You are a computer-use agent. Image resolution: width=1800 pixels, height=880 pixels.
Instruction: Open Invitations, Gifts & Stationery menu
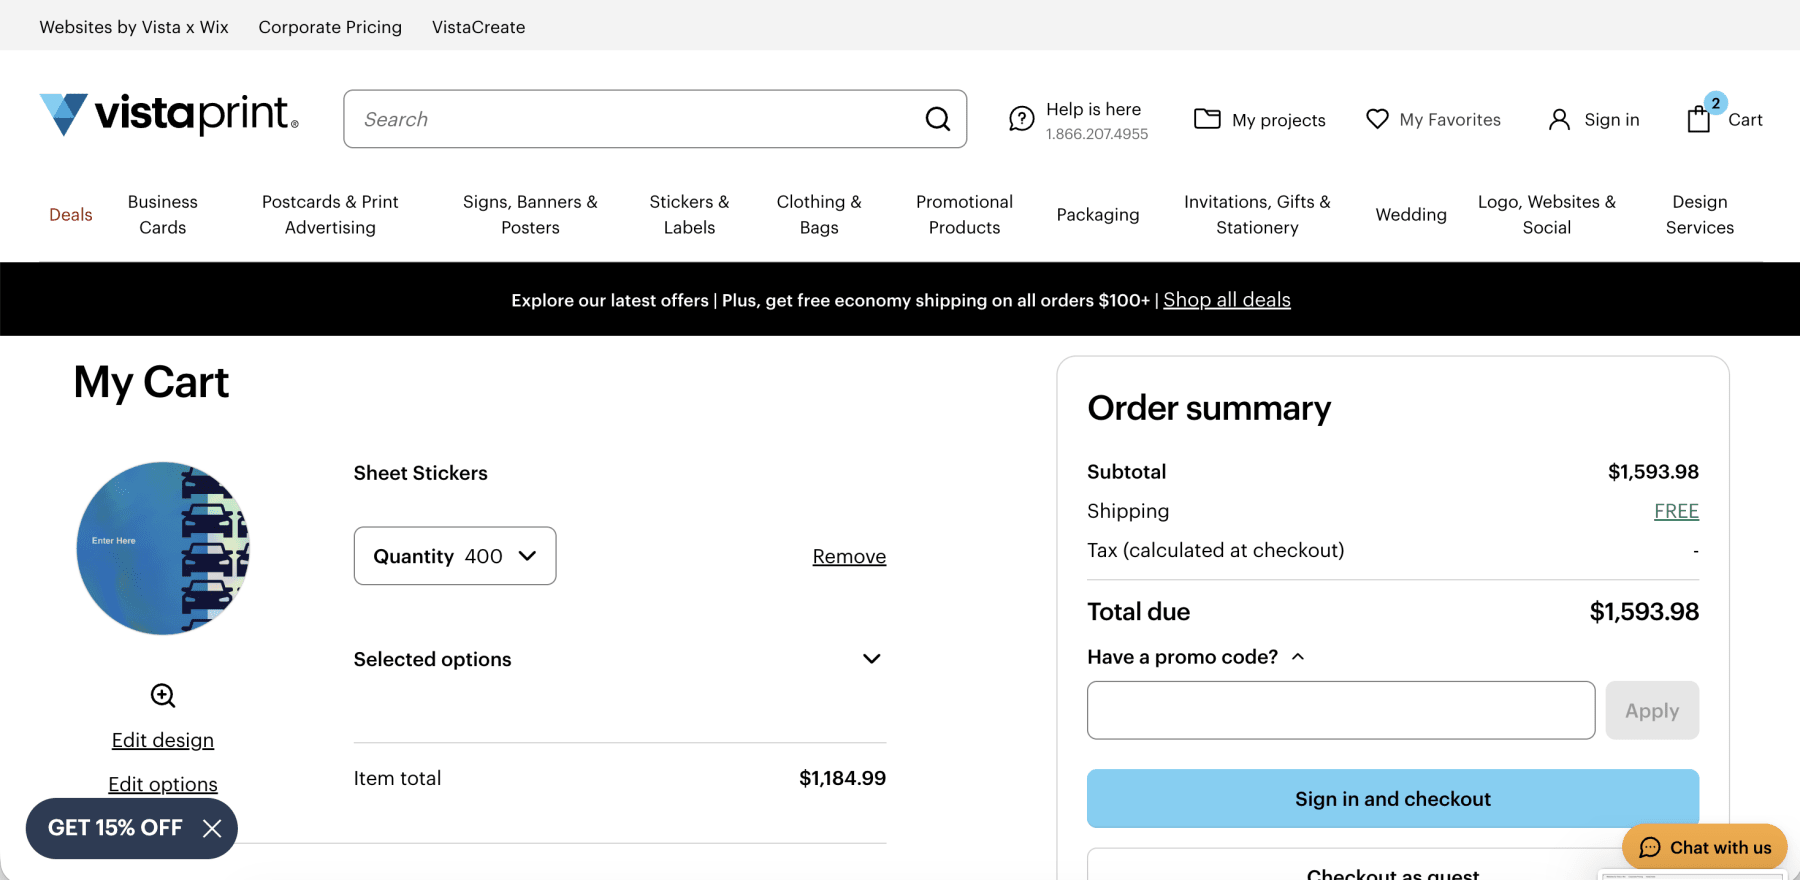tap(1257, 215)
